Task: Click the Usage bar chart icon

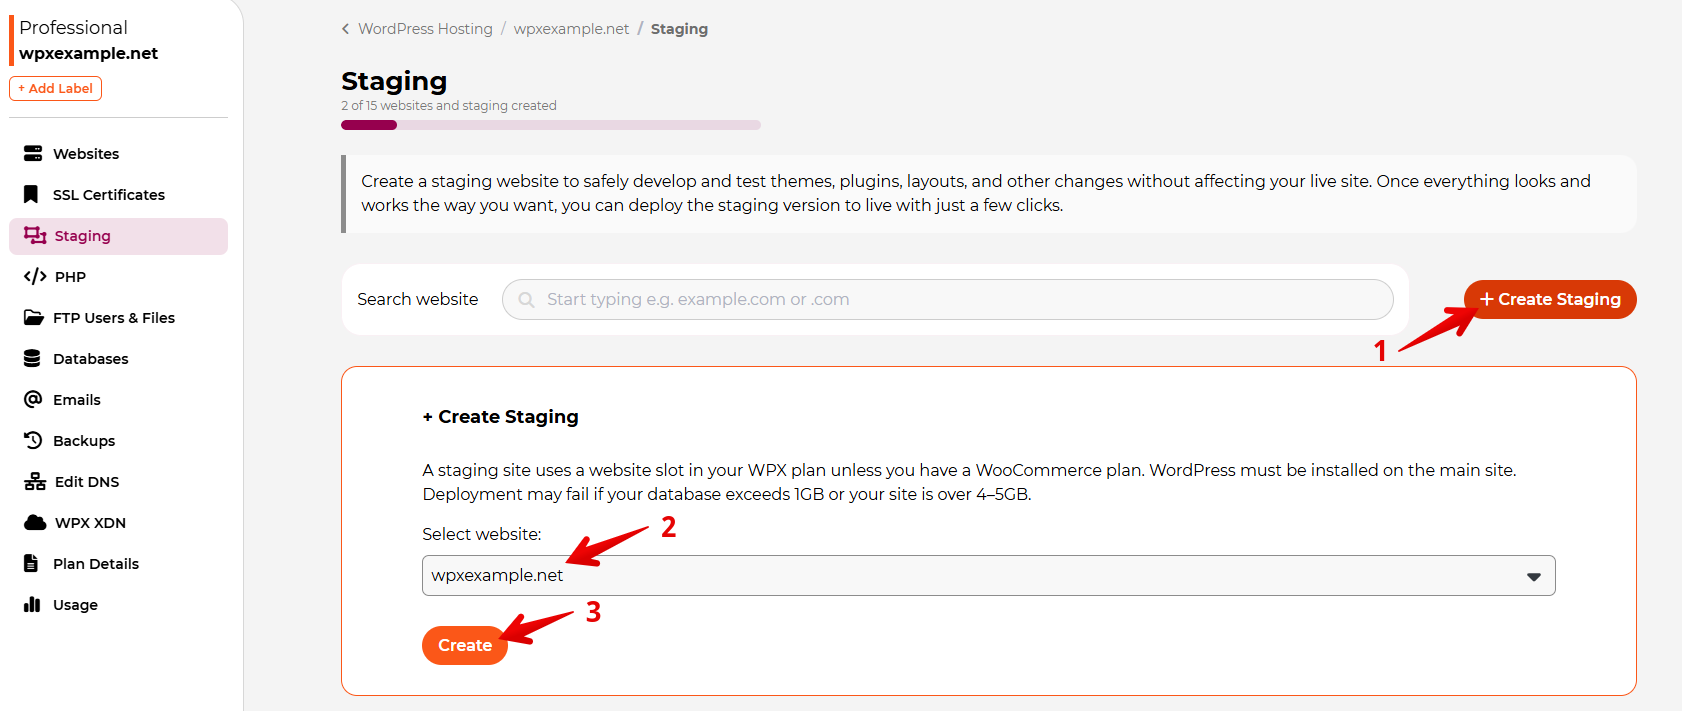Action: click(32, 604)
